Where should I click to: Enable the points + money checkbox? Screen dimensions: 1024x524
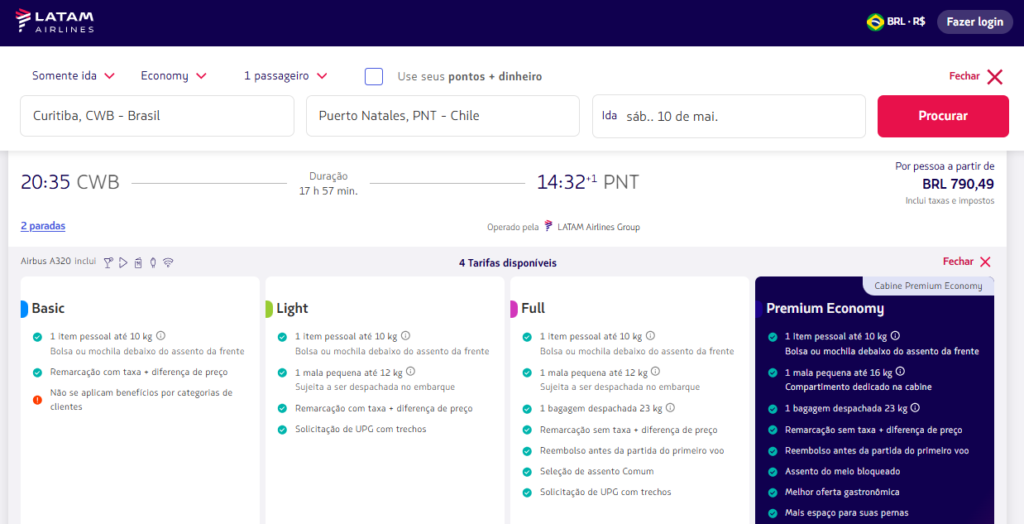pyautogui.click(x=374, y=76)
